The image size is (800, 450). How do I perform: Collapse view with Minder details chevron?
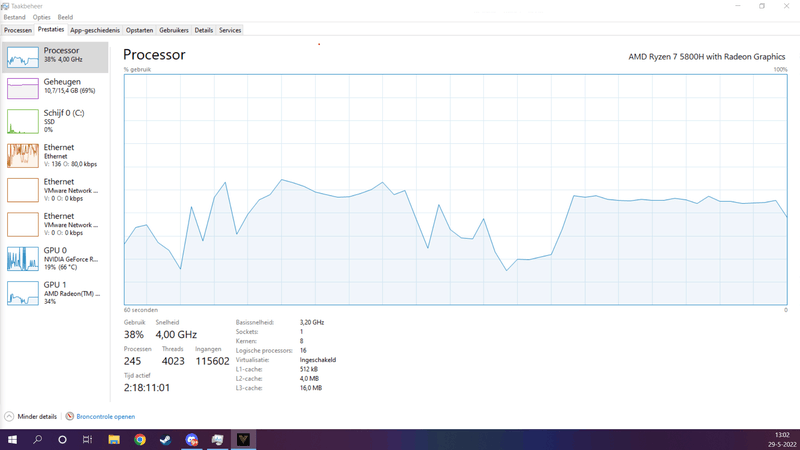[x=9, y=416]
